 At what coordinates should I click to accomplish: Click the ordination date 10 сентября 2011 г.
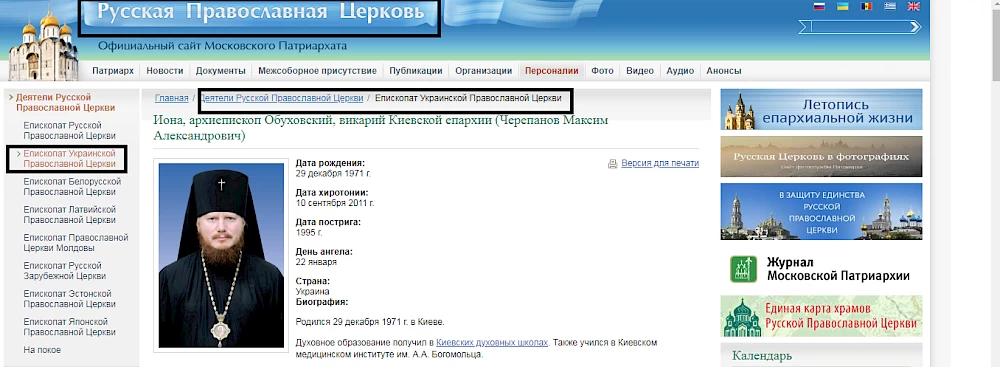pos(335,203)
